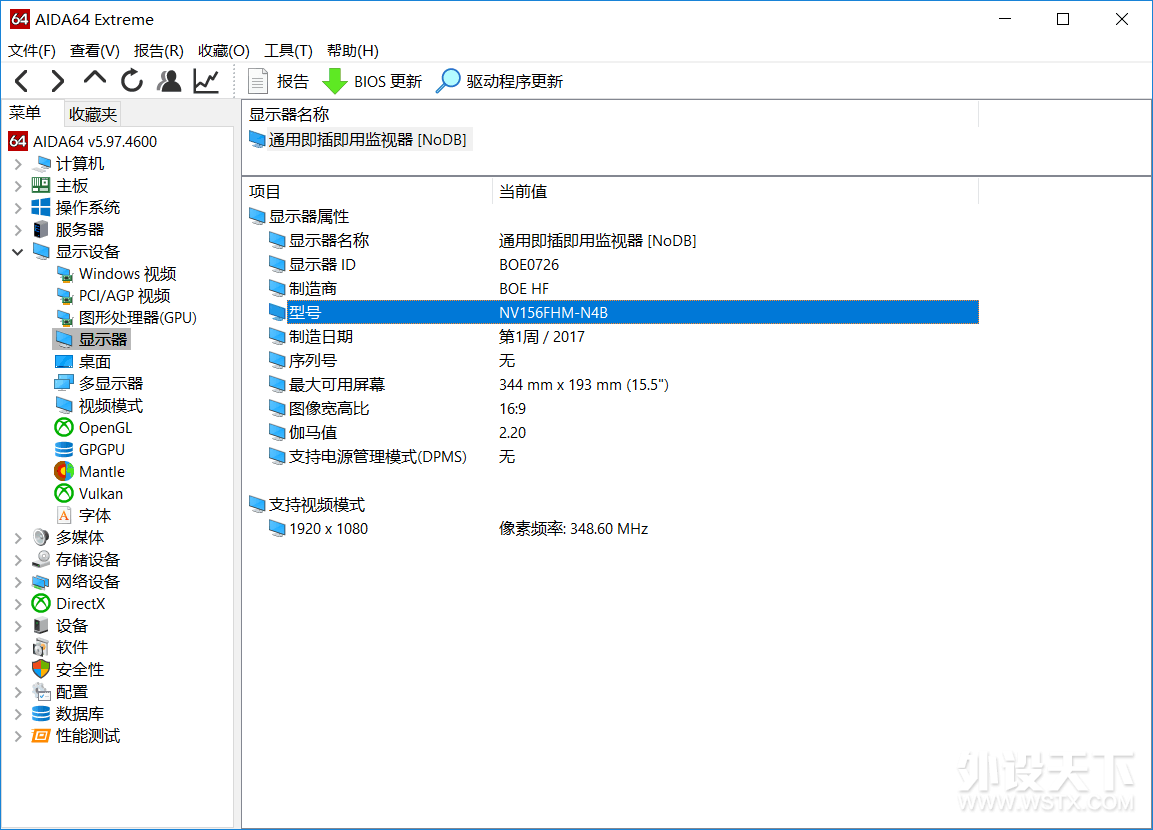Open the 报告(R) menu
This screenshot has height=830, width=1153.
click(x=159, y=51)
